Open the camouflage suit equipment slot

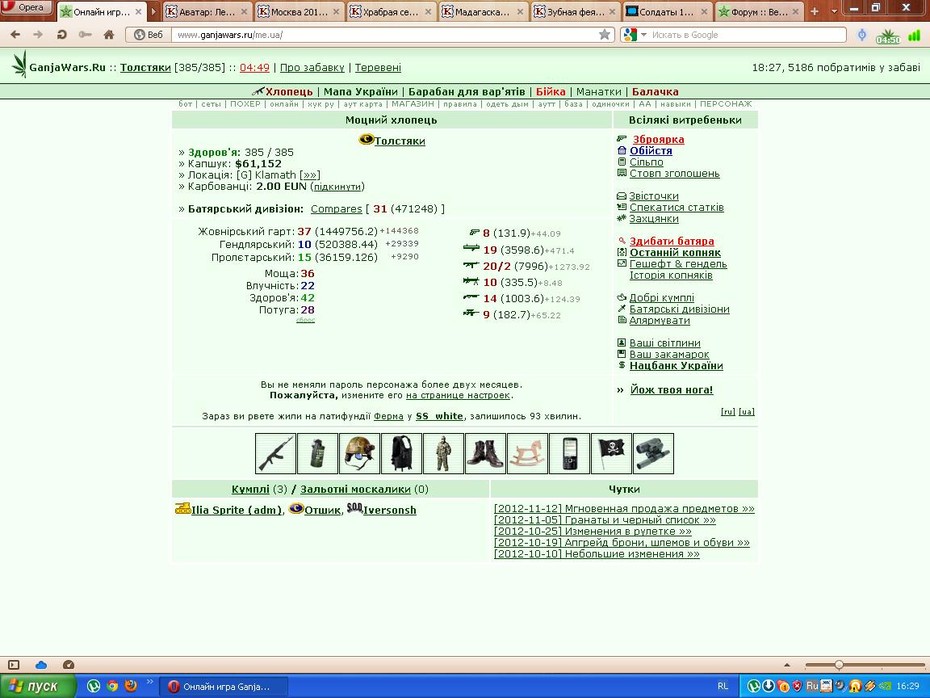click(x=444, y=454)
